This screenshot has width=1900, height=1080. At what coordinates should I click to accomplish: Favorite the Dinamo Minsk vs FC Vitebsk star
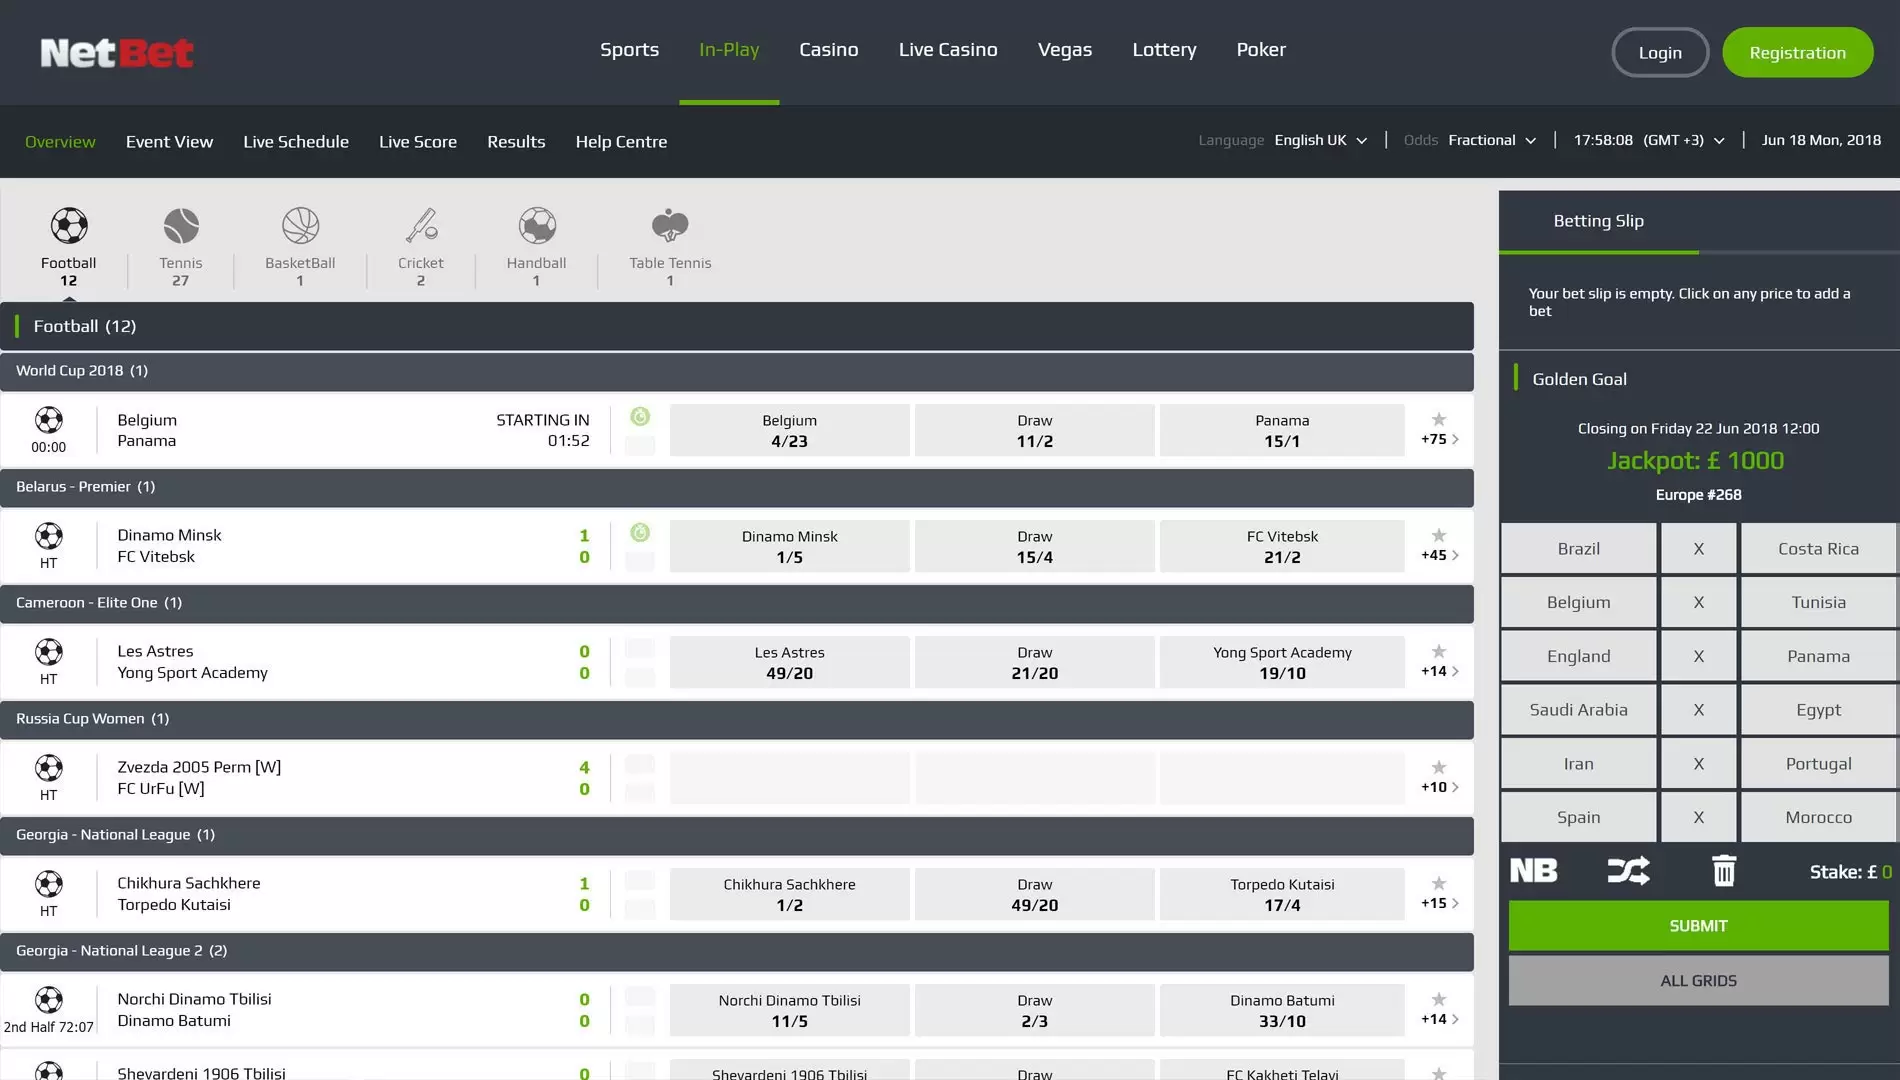(1439, 535)
